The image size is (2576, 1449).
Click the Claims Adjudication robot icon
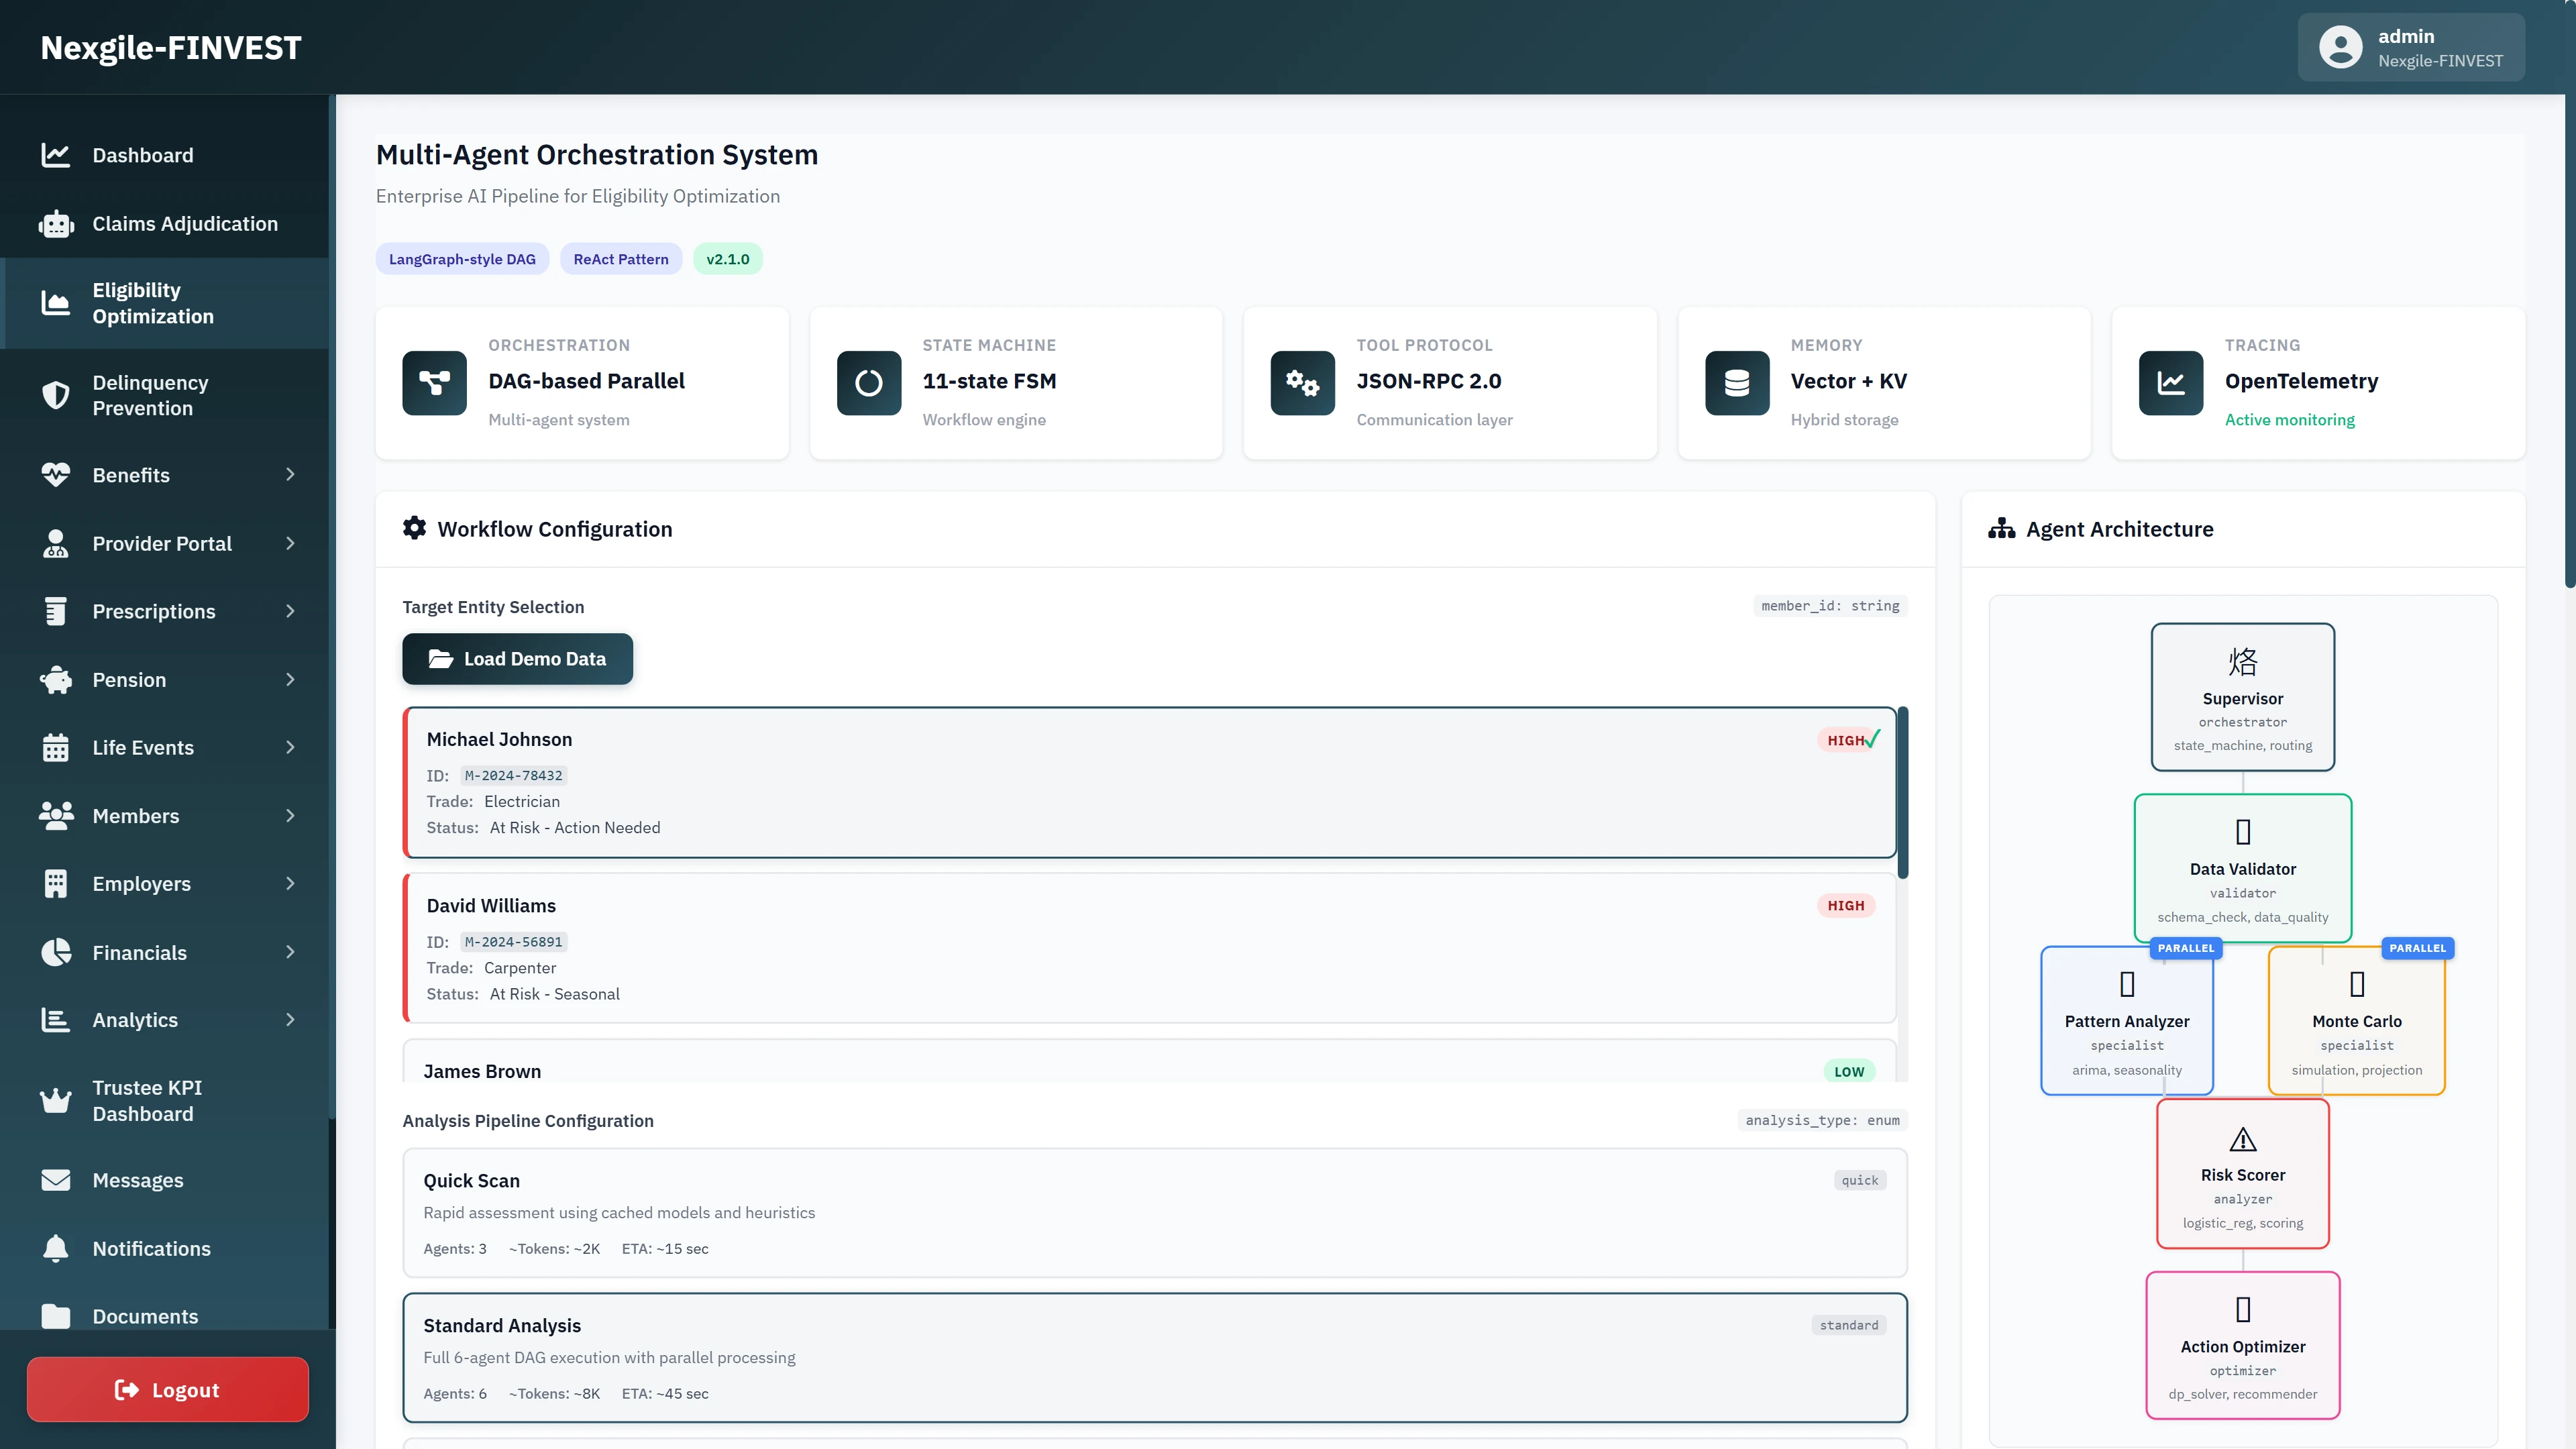click(x=56, y=224)
